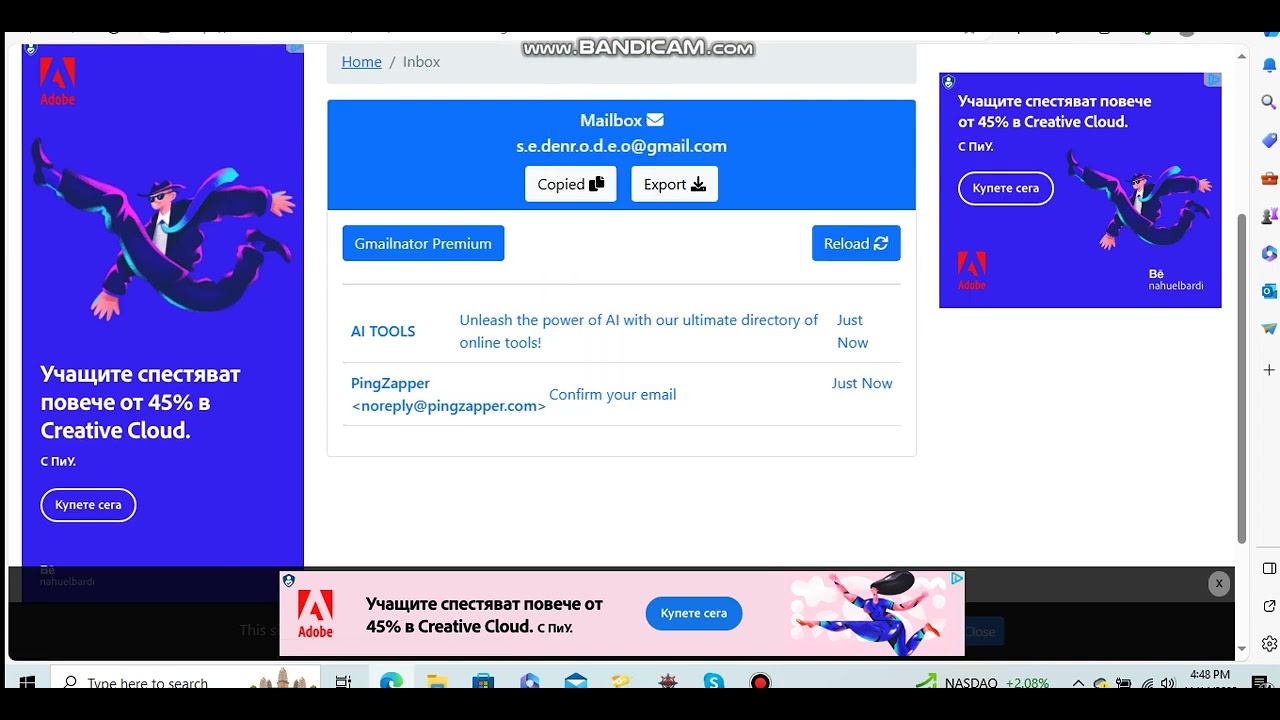Open Edge sidebar Outlook icon
The width and height of the screenshot is (1280, 720).
[x=1269, y=291]
